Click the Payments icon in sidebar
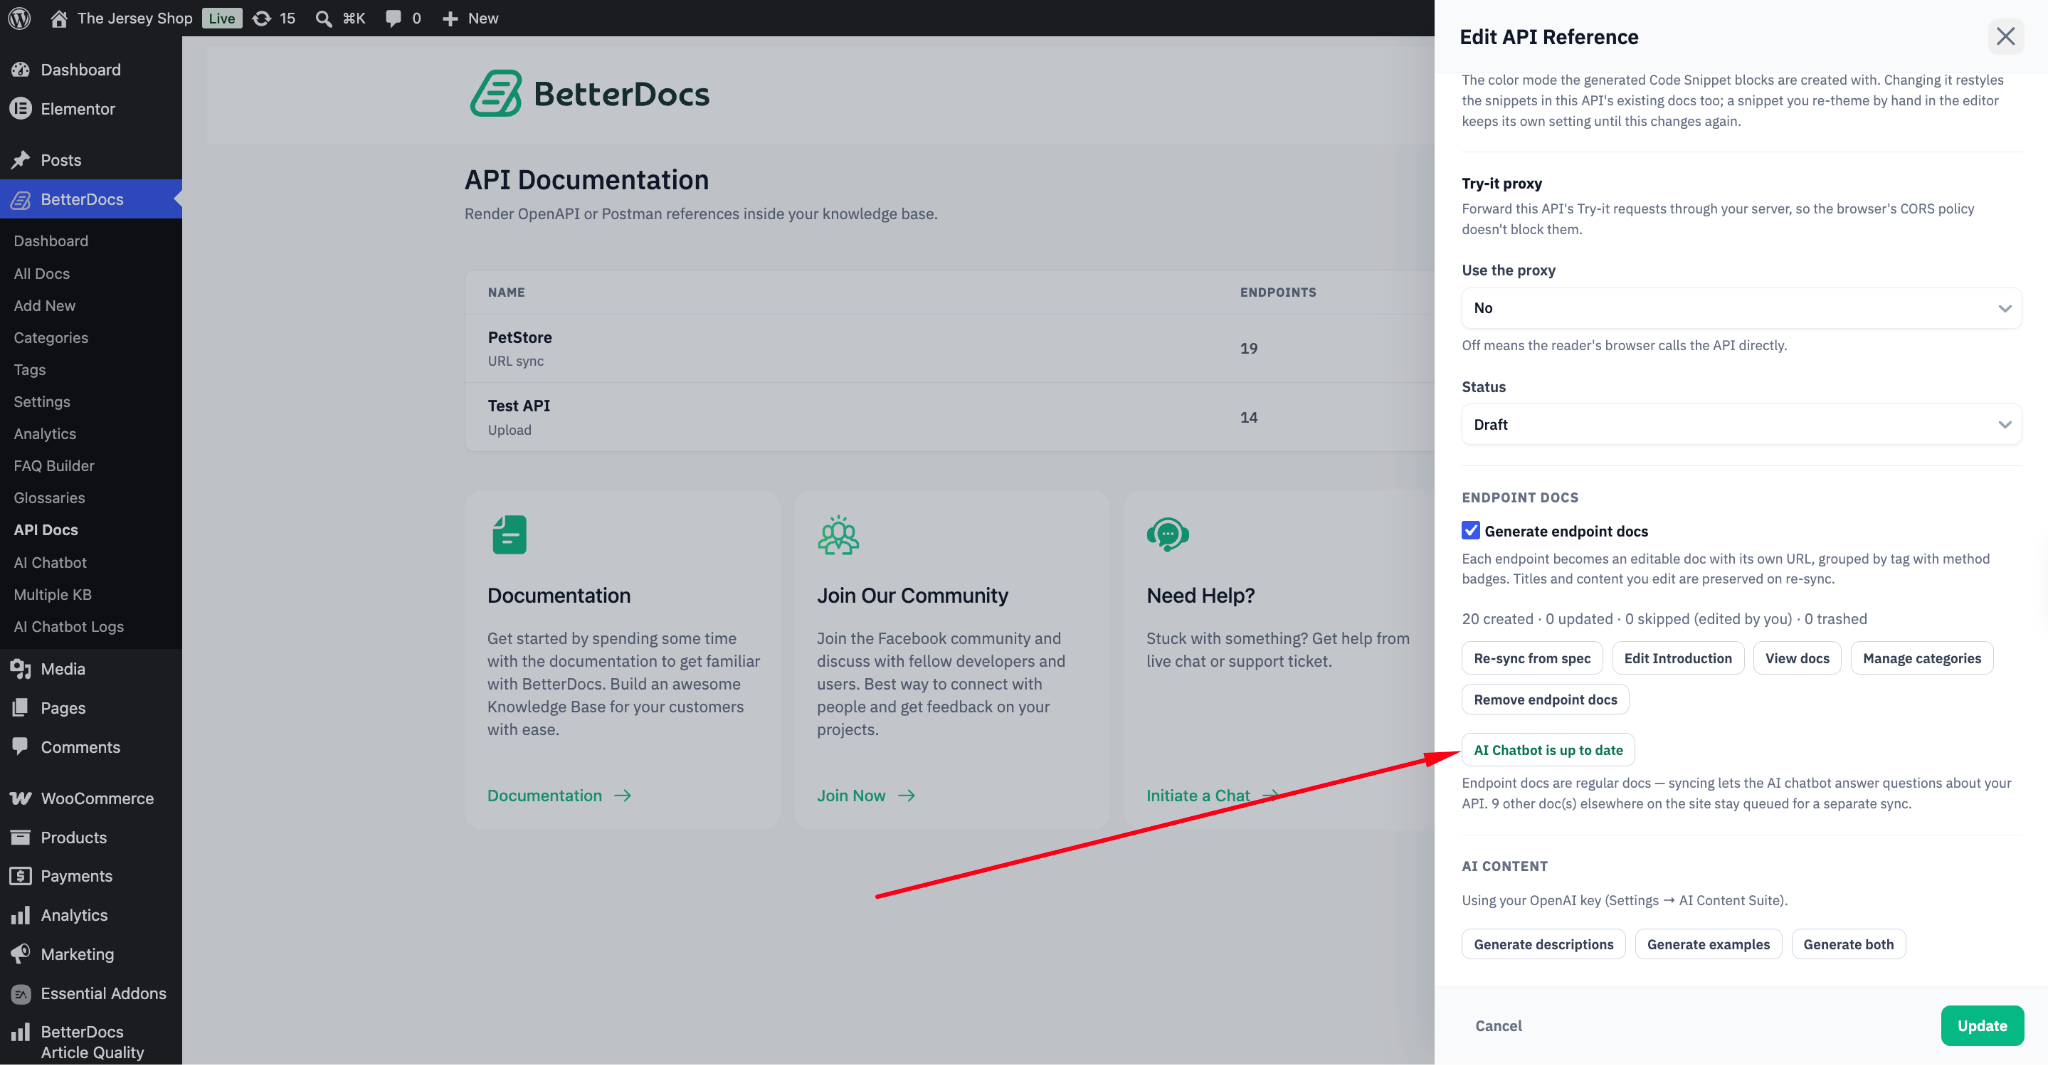2048x1065 pixels. point(20,876)
